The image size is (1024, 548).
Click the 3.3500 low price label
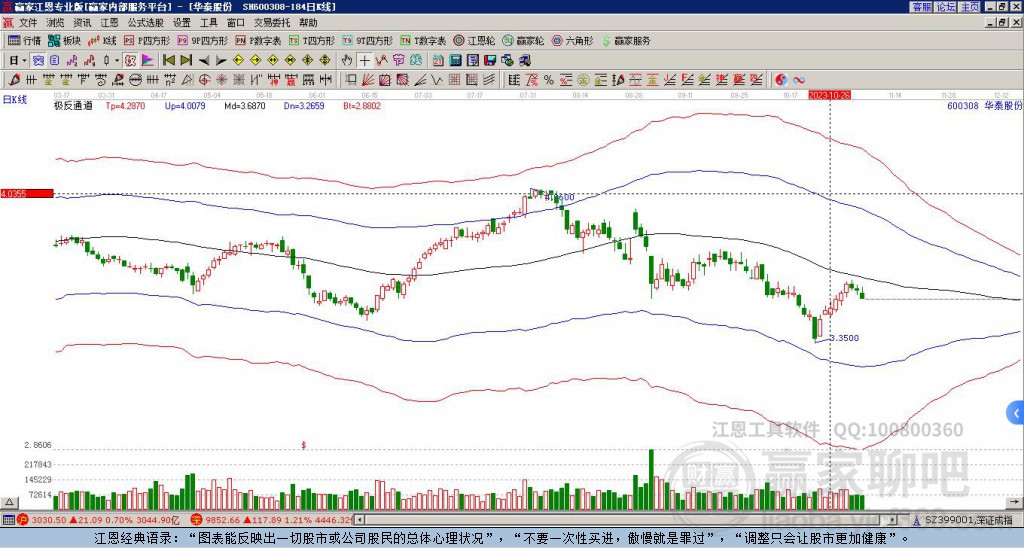point(844,338)
